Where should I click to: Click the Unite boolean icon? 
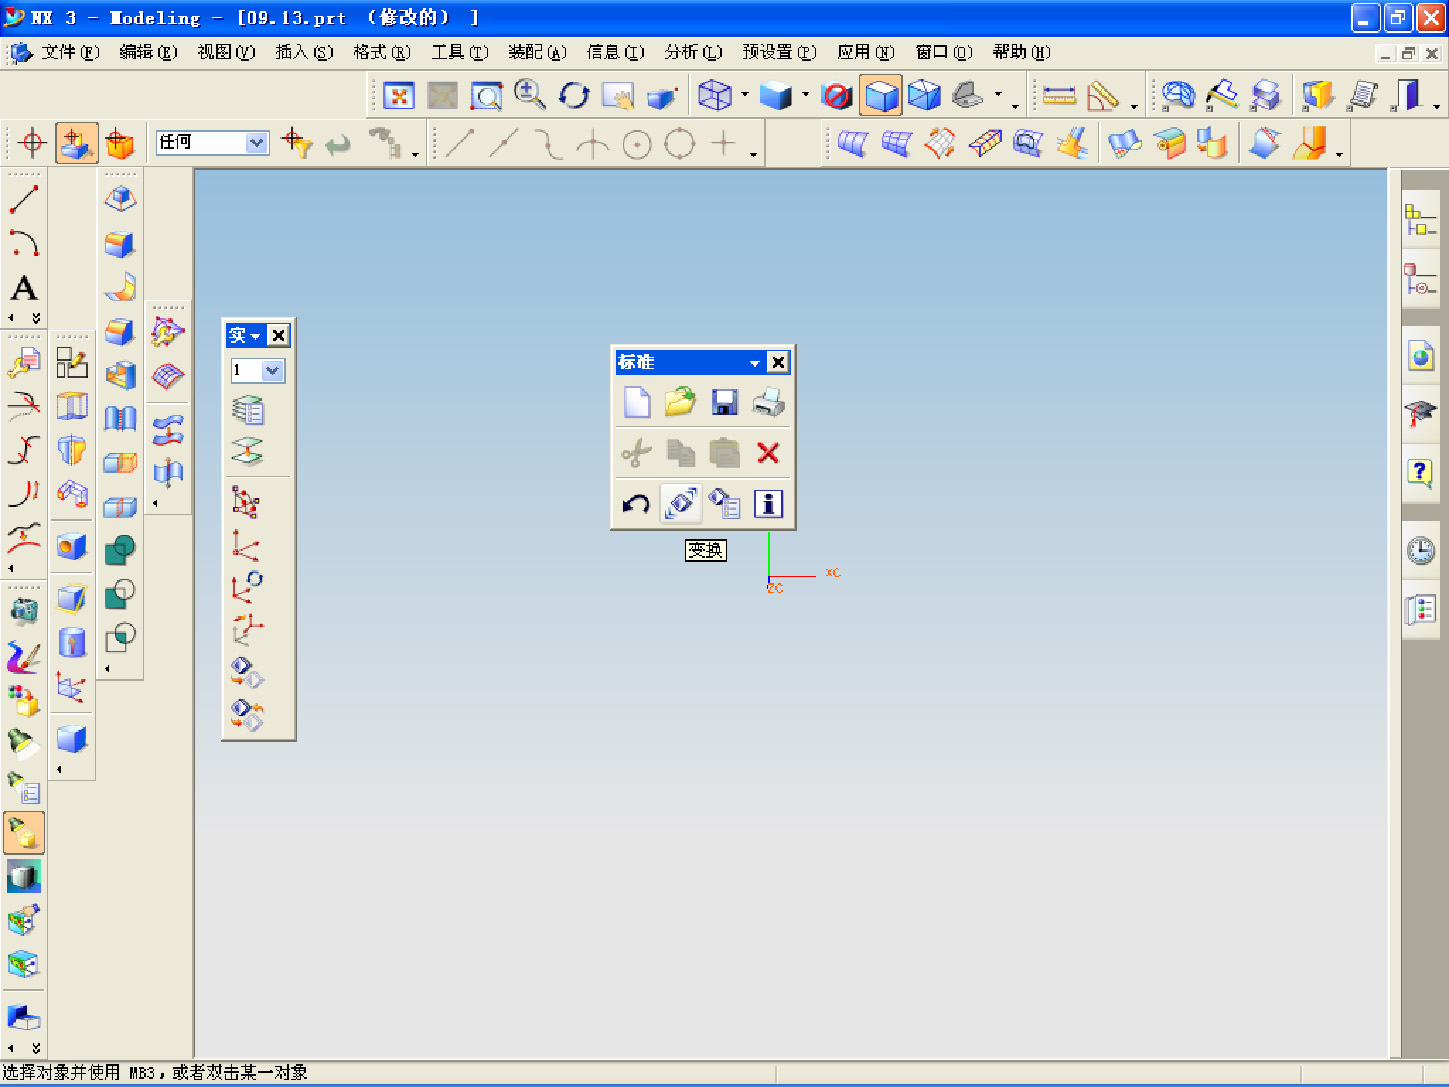coord(120,549)
